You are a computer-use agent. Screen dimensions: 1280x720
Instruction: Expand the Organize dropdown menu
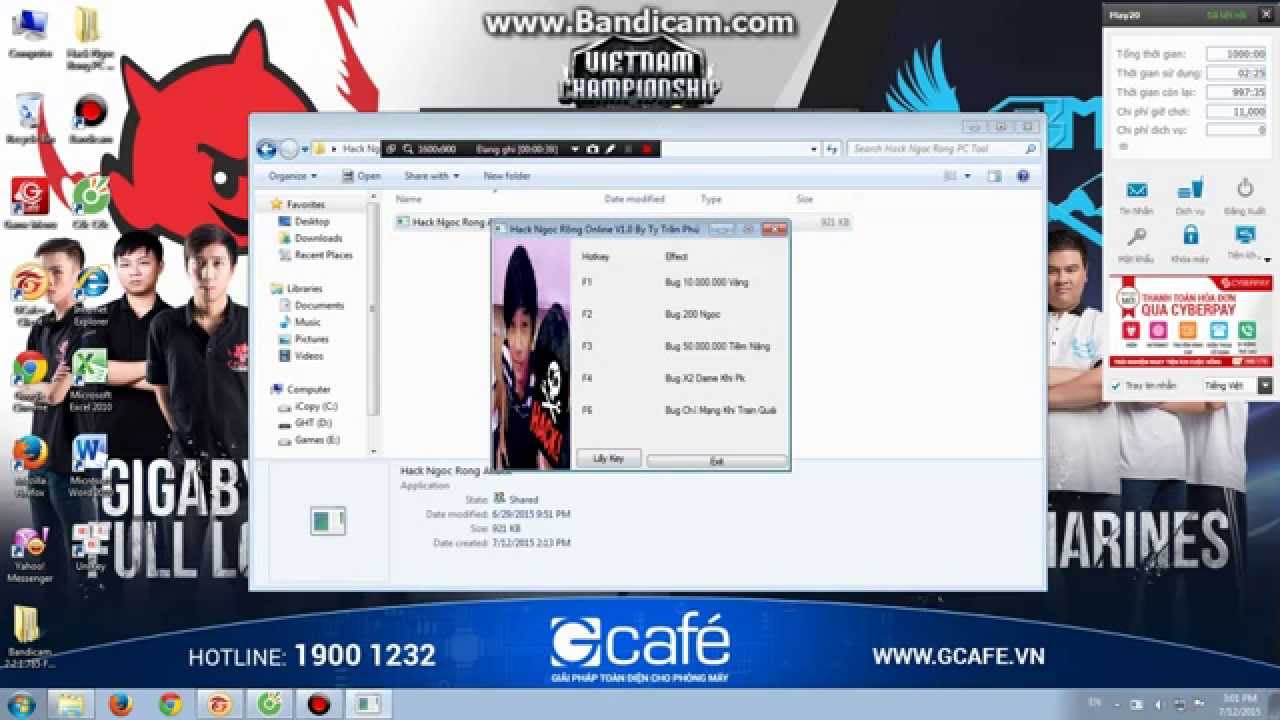pos(291,176)
